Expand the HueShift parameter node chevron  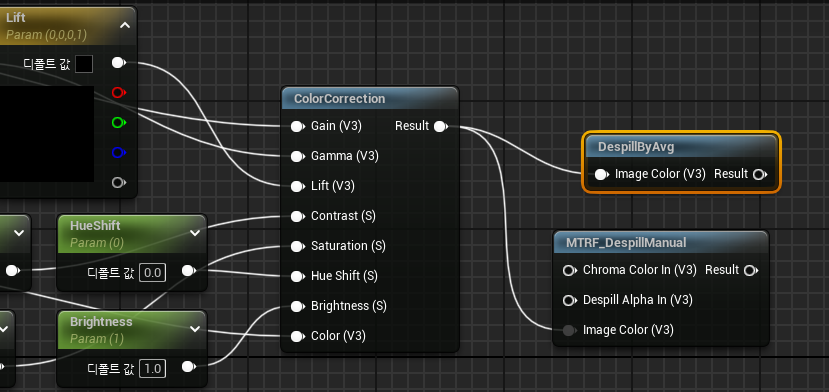pos(195,233)
